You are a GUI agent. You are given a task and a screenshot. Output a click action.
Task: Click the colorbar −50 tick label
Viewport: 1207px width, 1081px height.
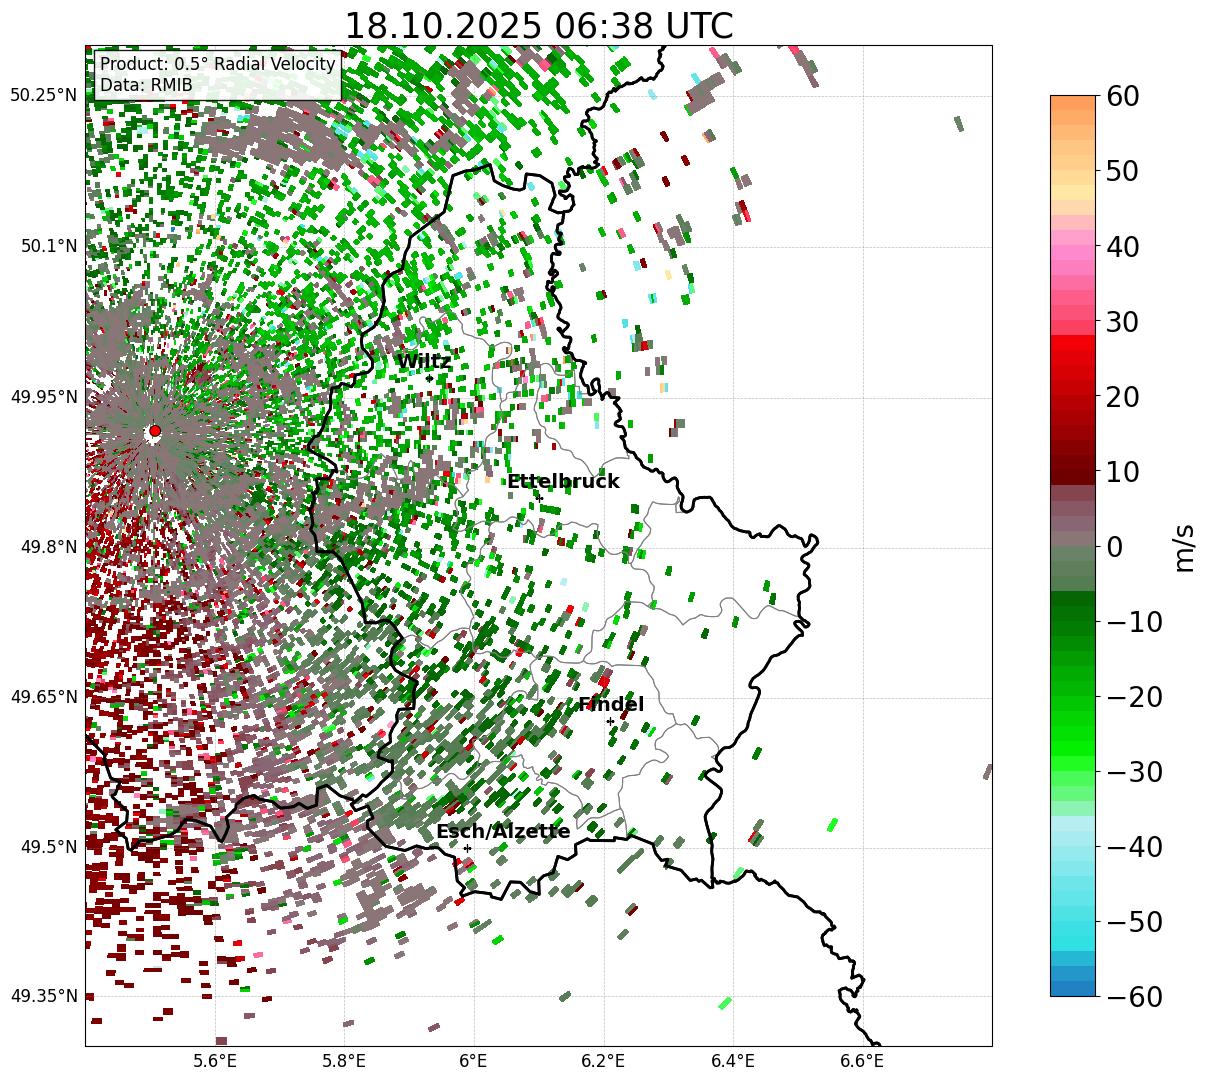click(x=1134, y=921)
